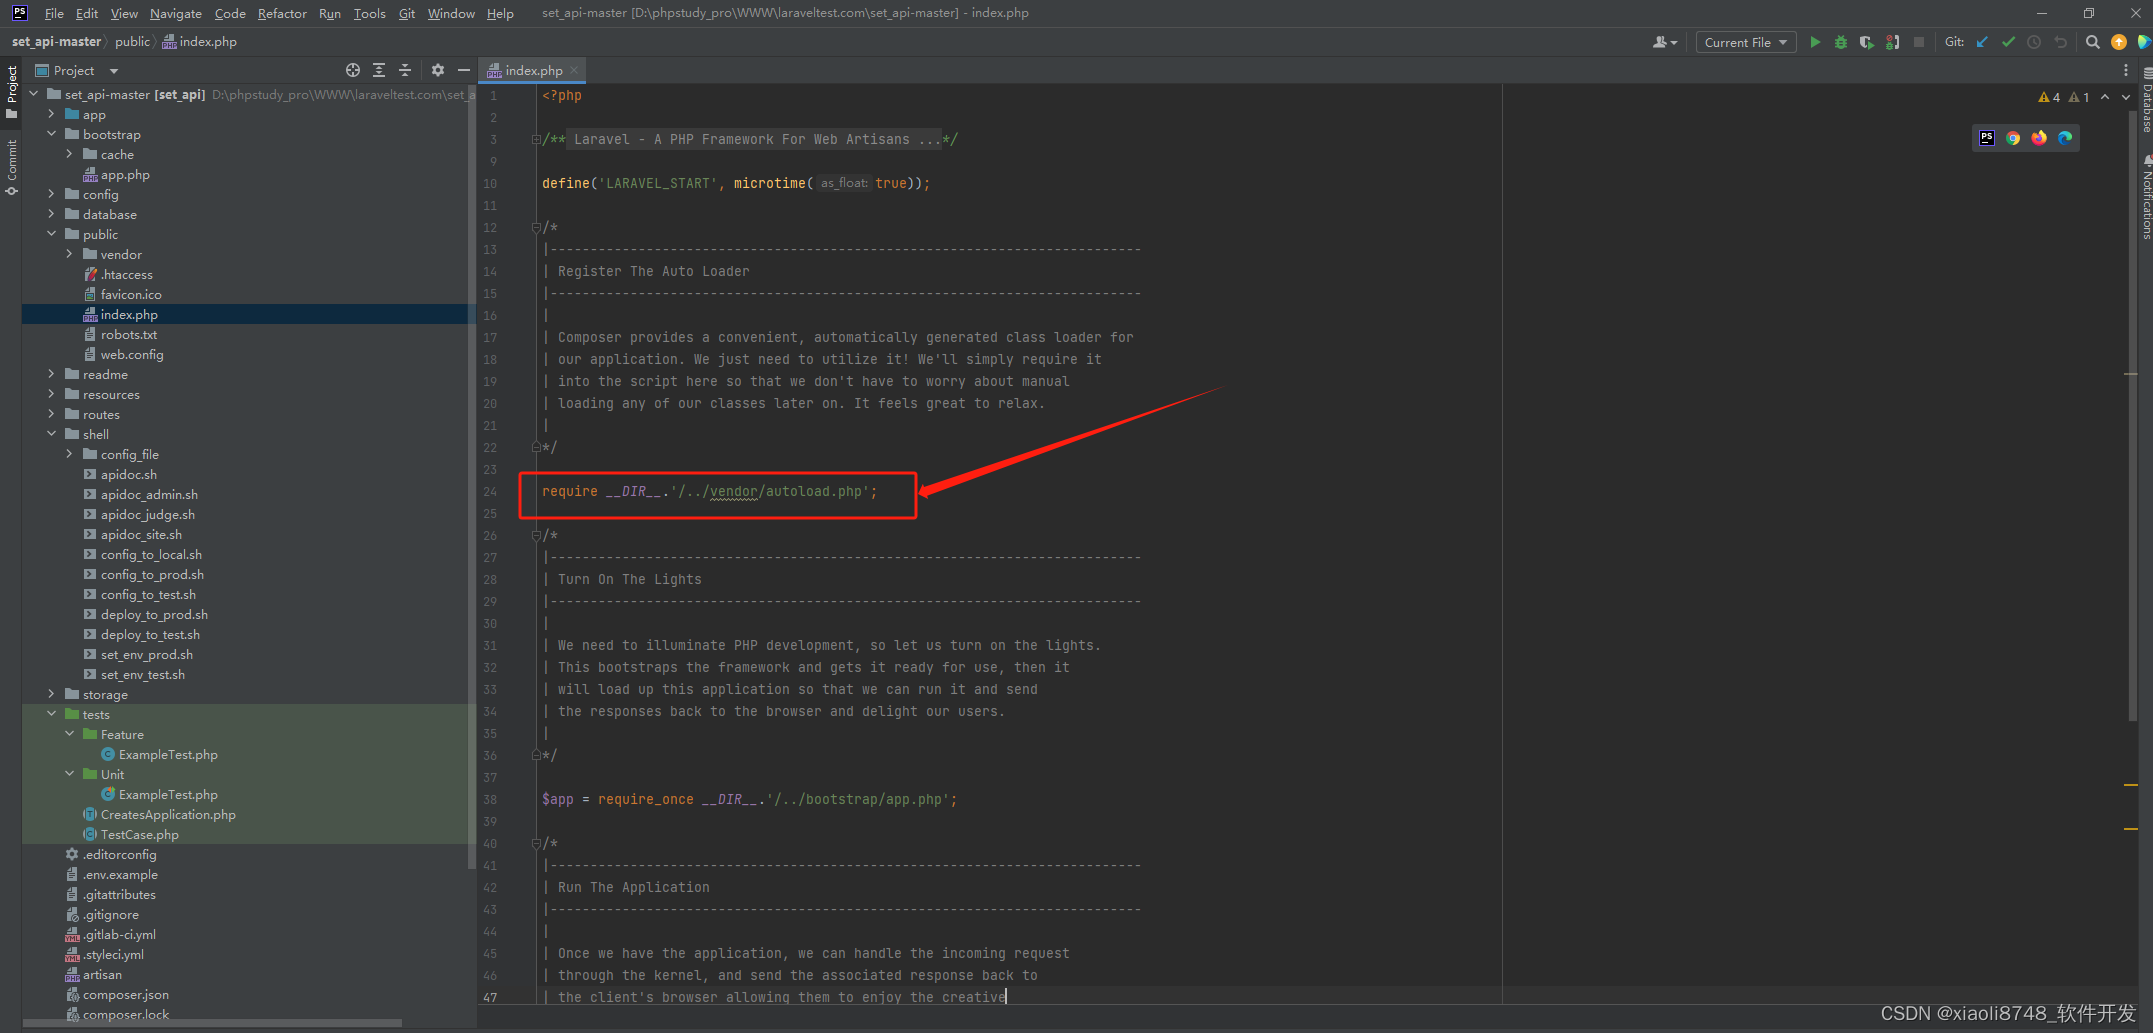Collapse the shell folder in the project tree
Screen dimensions: 2153x1033
tap(51, 433)
